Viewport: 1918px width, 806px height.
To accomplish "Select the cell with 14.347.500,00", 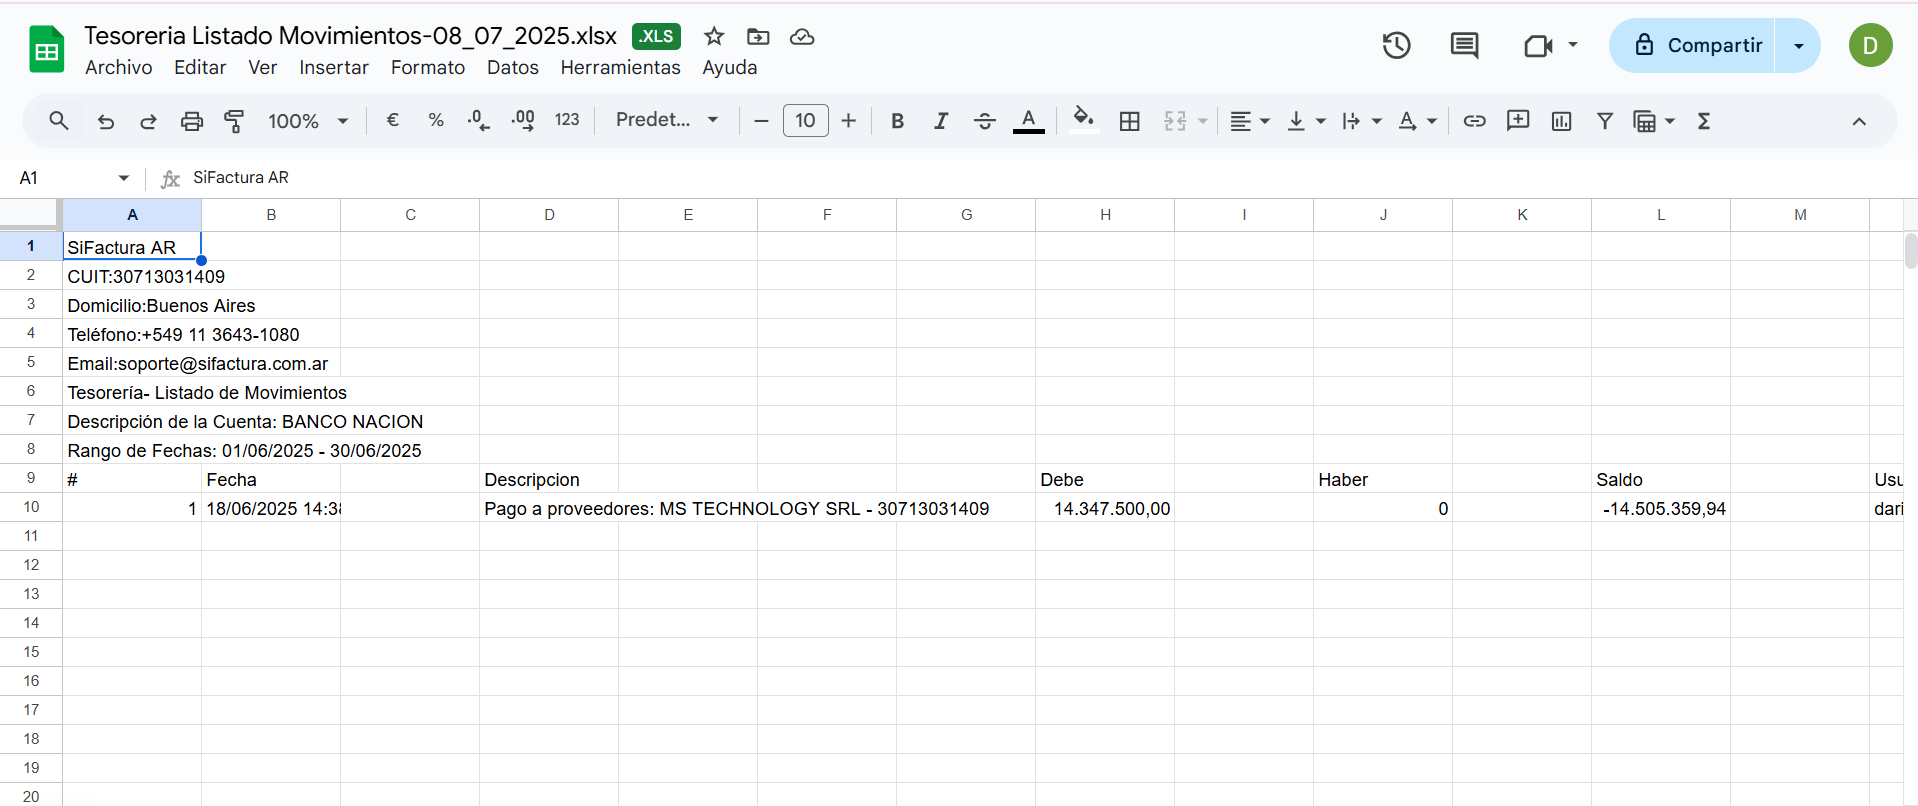I will tap(1105, 508).
